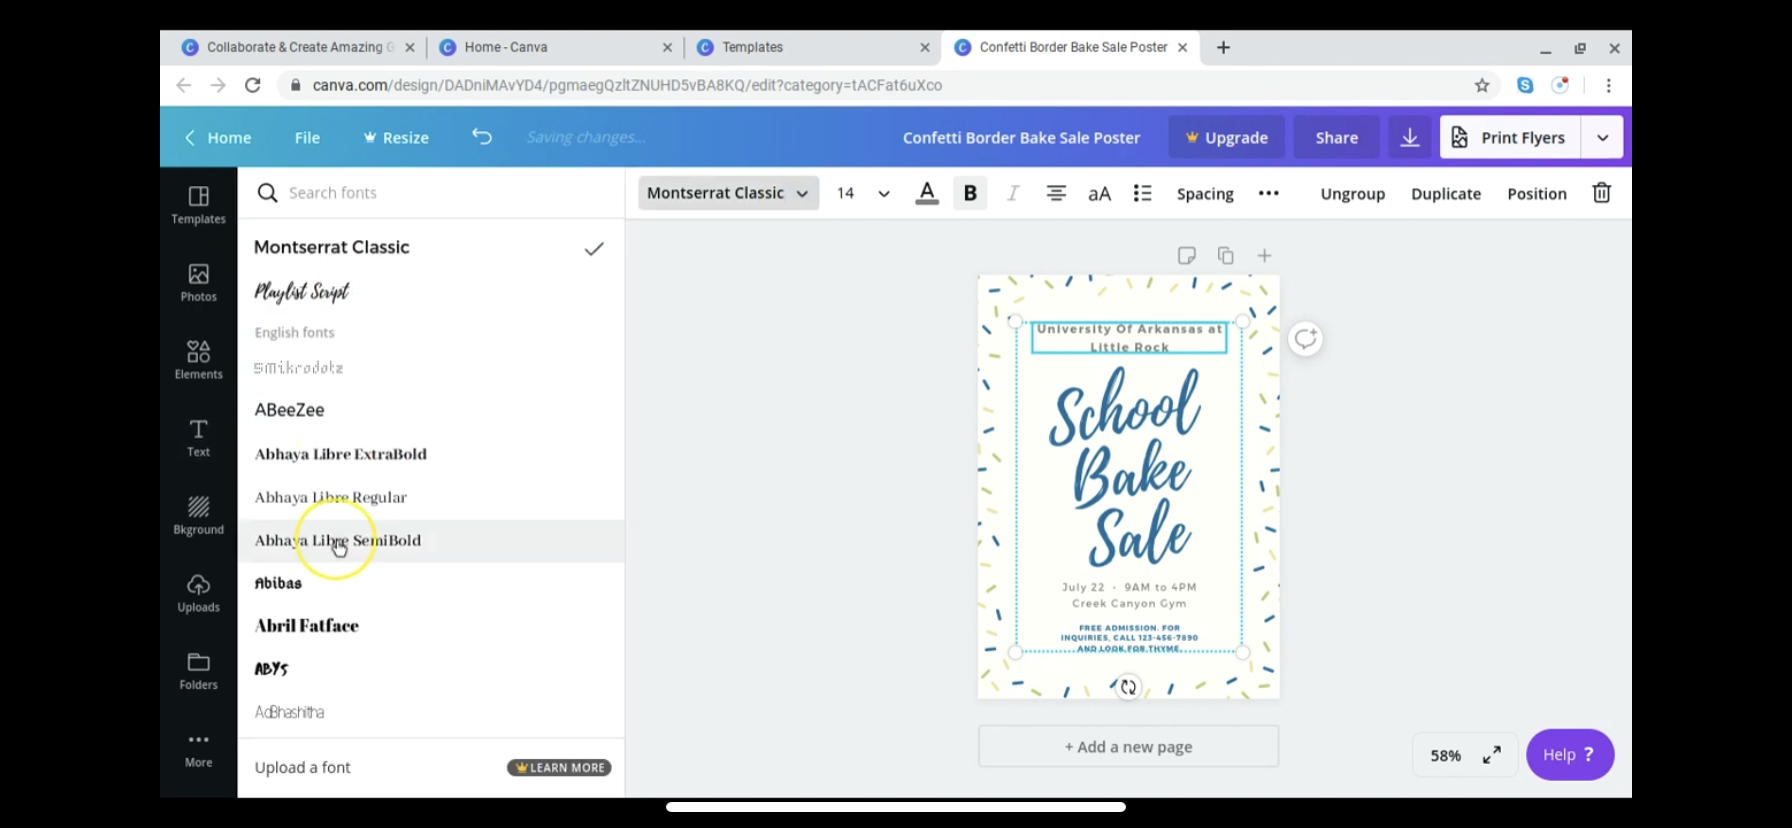The image size is (1792, 828).
Task: Click in the Search fonts field
Action: pos(430,193)
